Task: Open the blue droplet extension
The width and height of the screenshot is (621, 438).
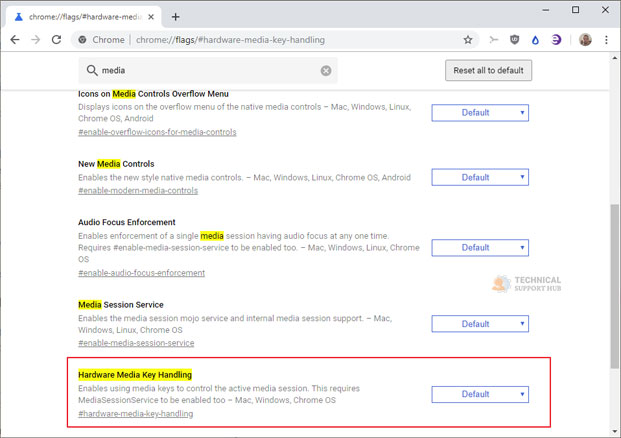Action: click(x=535, y=40)
